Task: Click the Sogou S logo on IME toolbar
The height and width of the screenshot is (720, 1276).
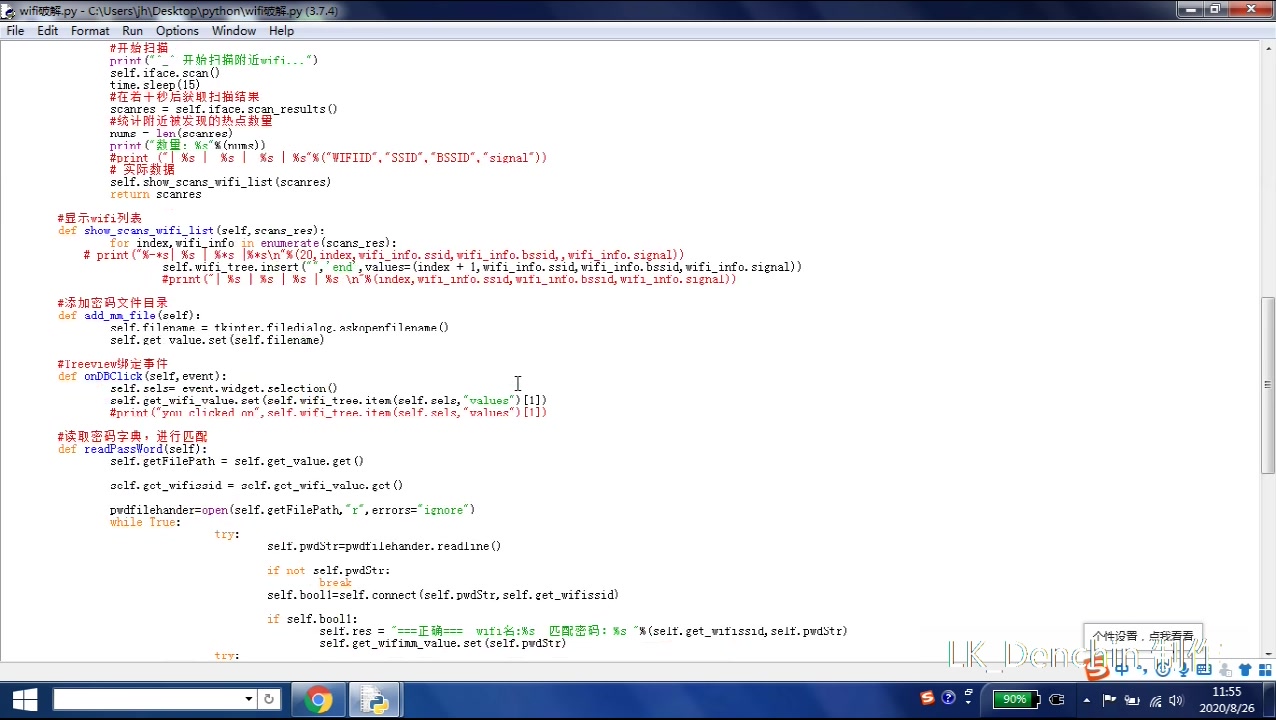Action: [x=1097, y=671]
